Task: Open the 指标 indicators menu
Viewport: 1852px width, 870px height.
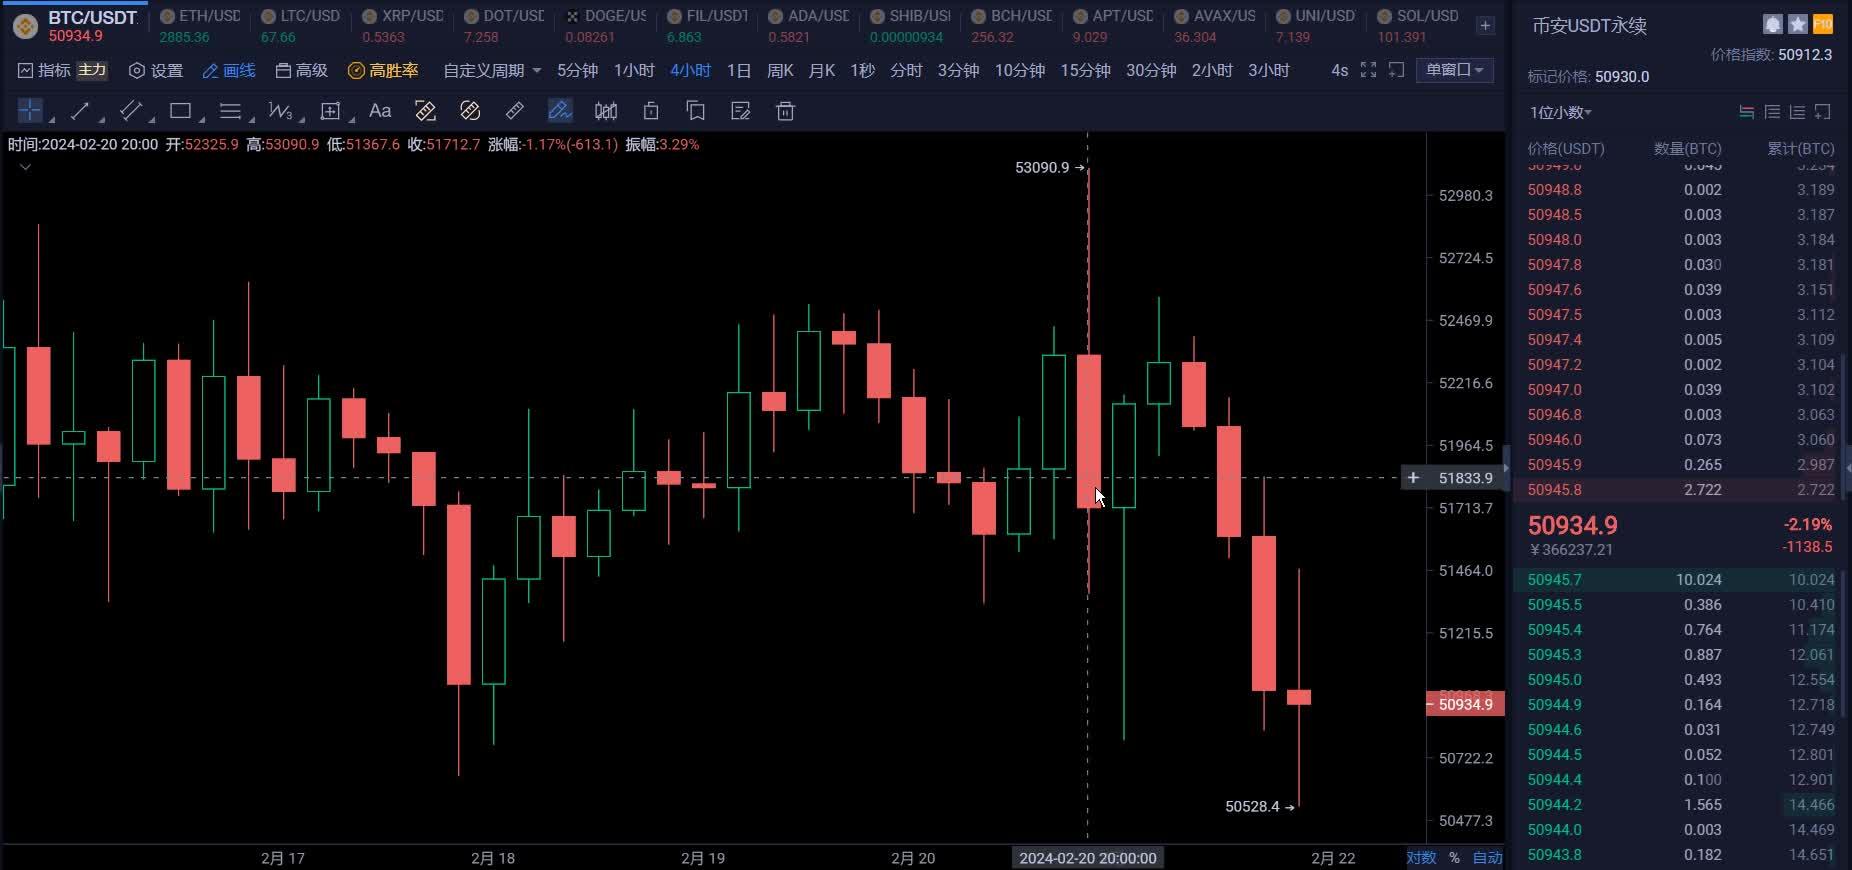Action: (x=44, y=70)
